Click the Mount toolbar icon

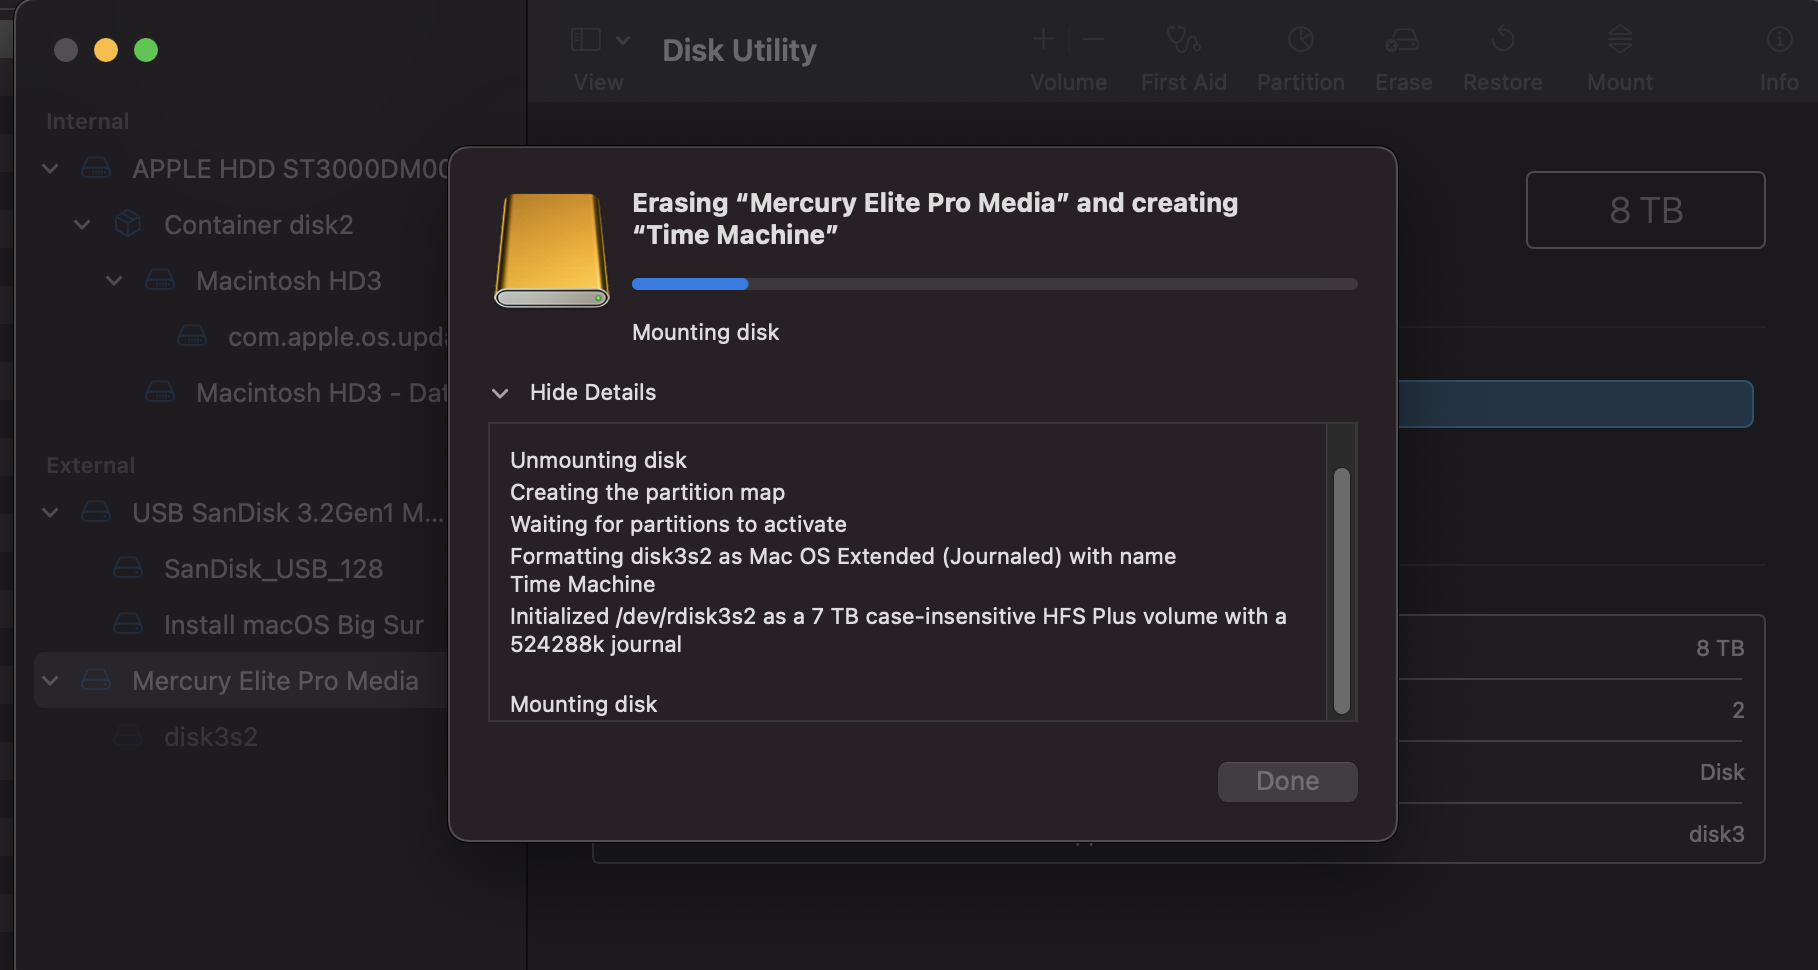pos(1619,40)
